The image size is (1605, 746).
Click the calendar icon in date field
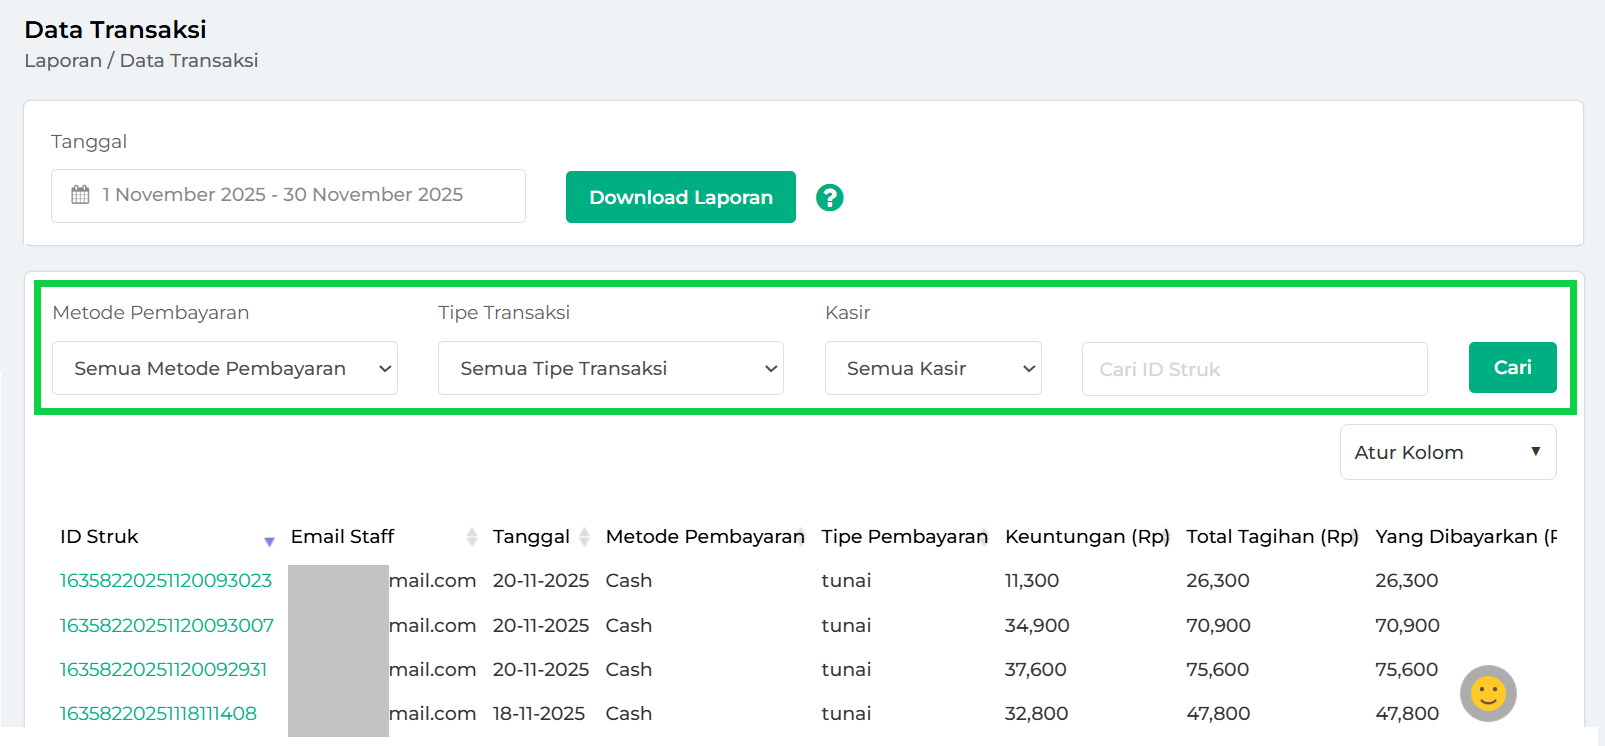pos(81,195)
